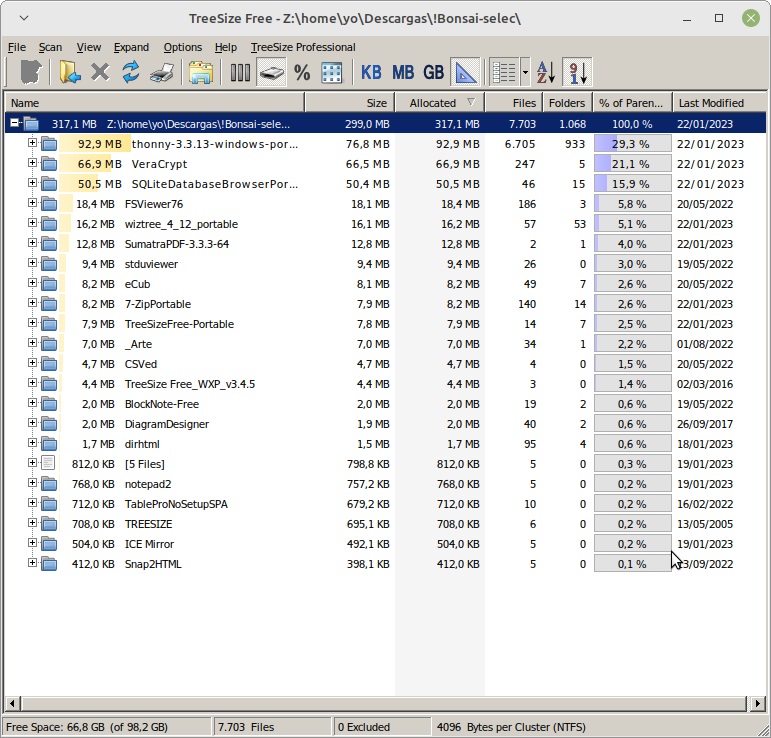Click the thonny percent-of-parent bar
The width and height of the screenshot is (771, 738).
click(x=632, y=144)
